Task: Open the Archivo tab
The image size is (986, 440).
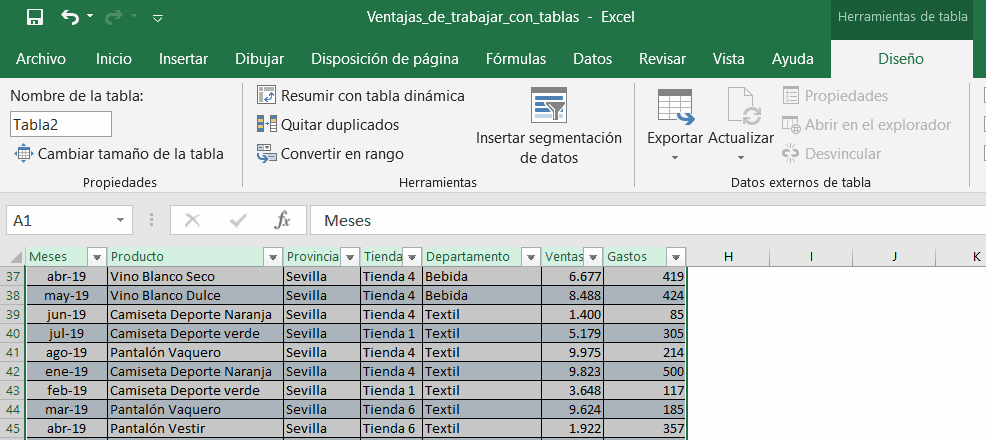Action: (41, 59)
